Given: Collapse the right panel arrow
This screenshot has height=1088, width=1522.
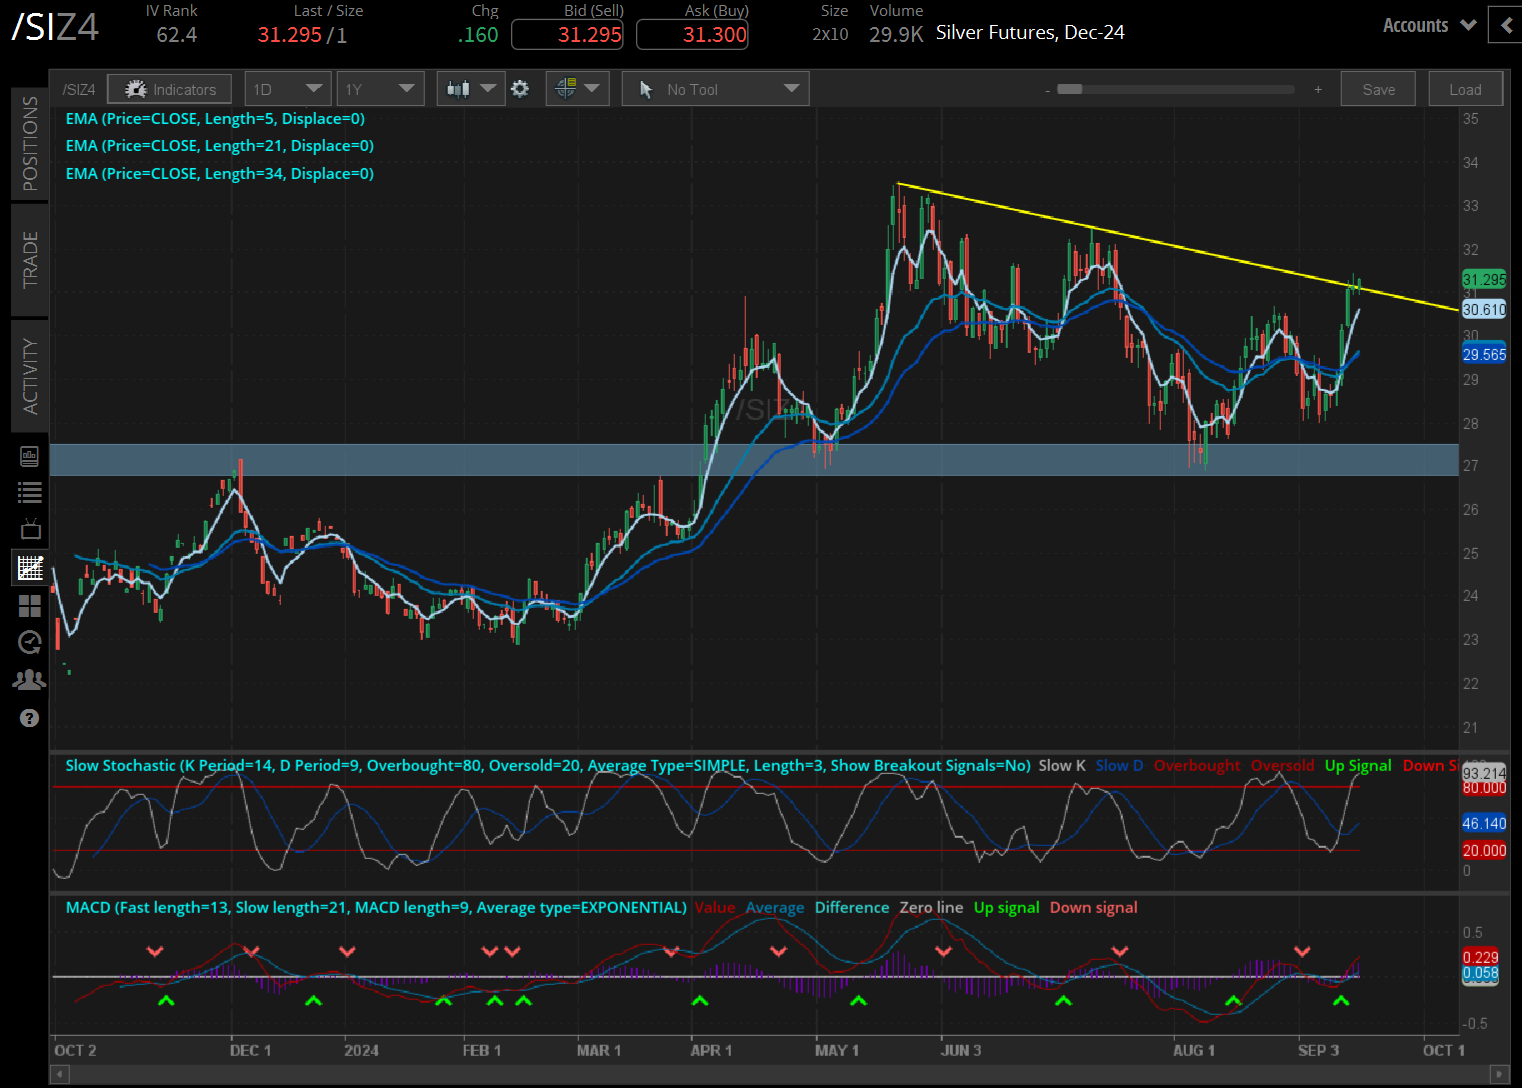Looking at the screenshot, I should (1505, 25).
